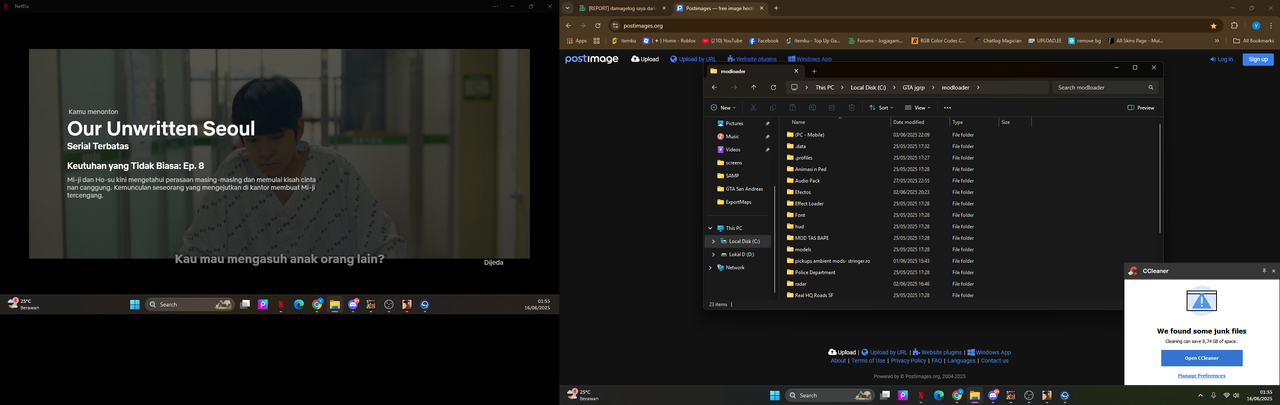The height and width of the screenshot is (405, 1280).
Task: Show hidden system tray icons
Action: point(1201,395)
